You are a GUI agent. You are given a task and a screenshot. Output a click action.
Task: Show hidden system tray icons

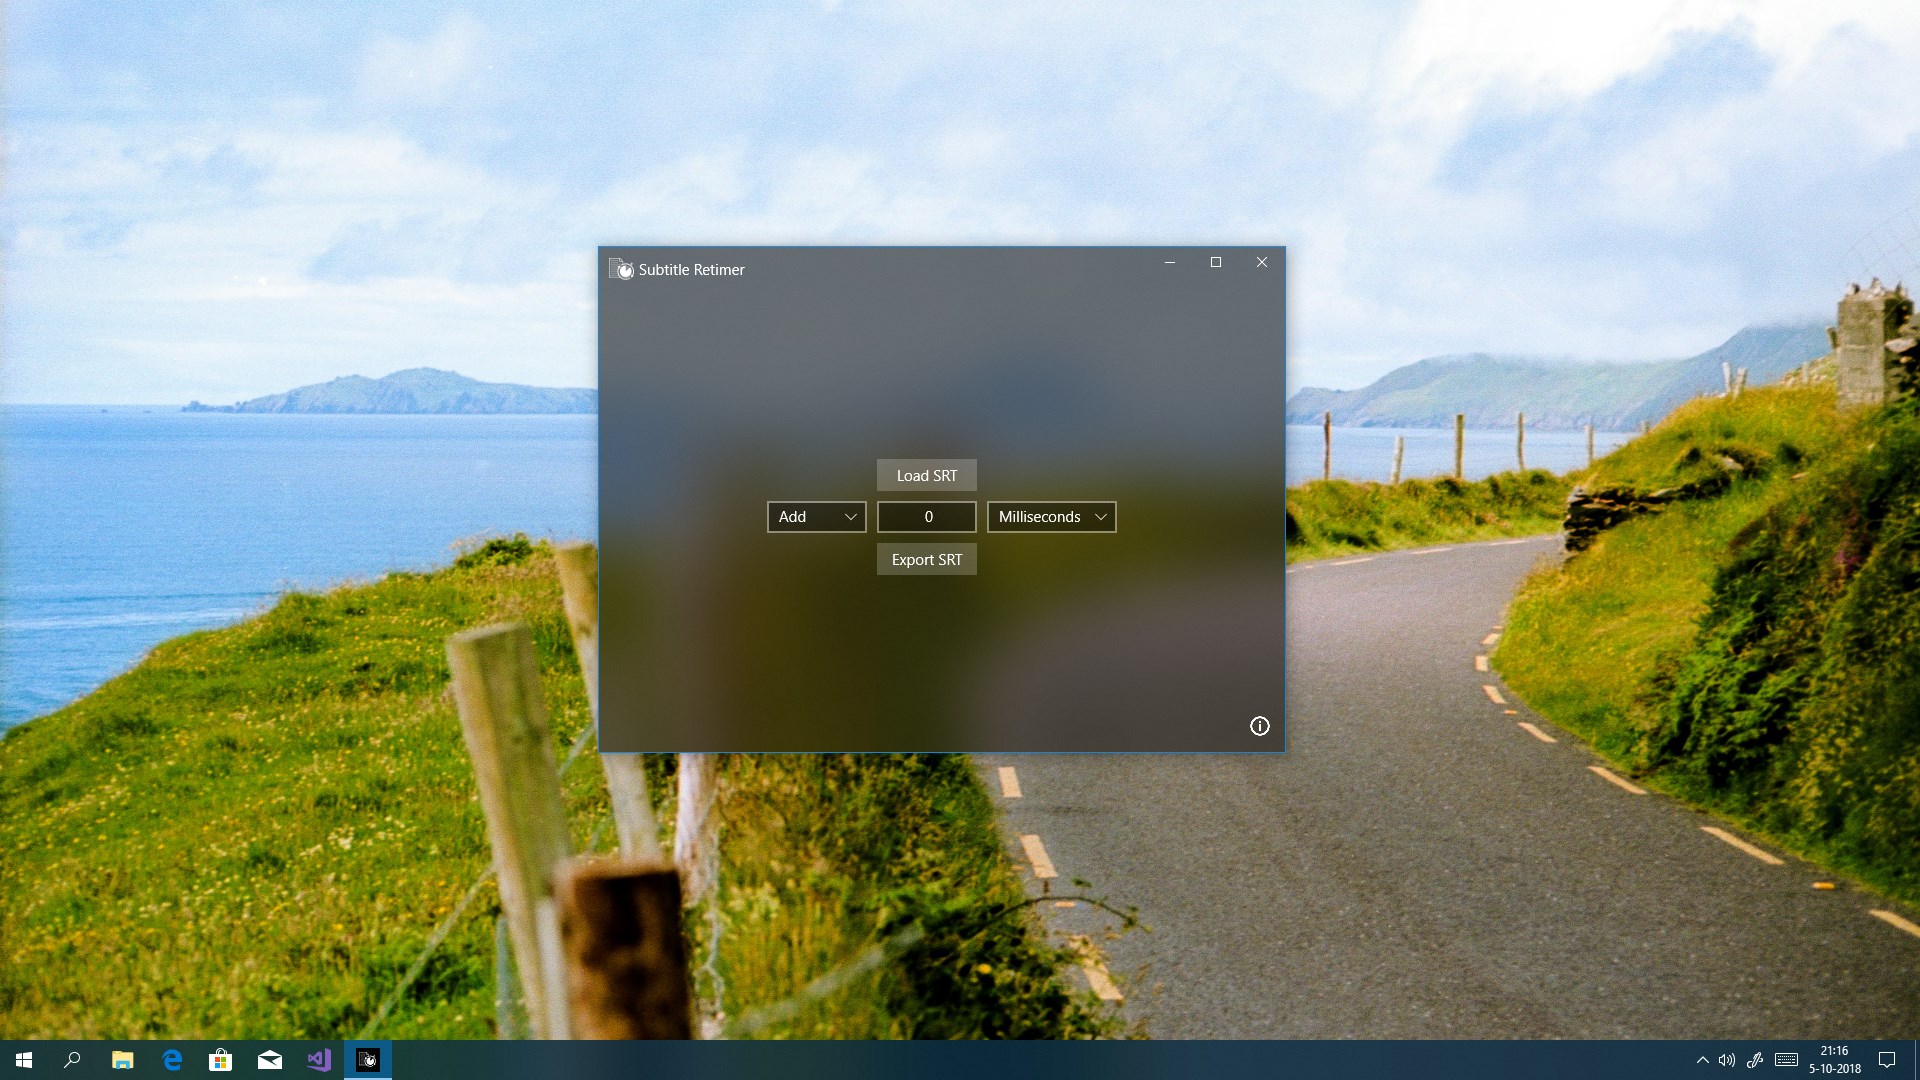(1702, 1060)
